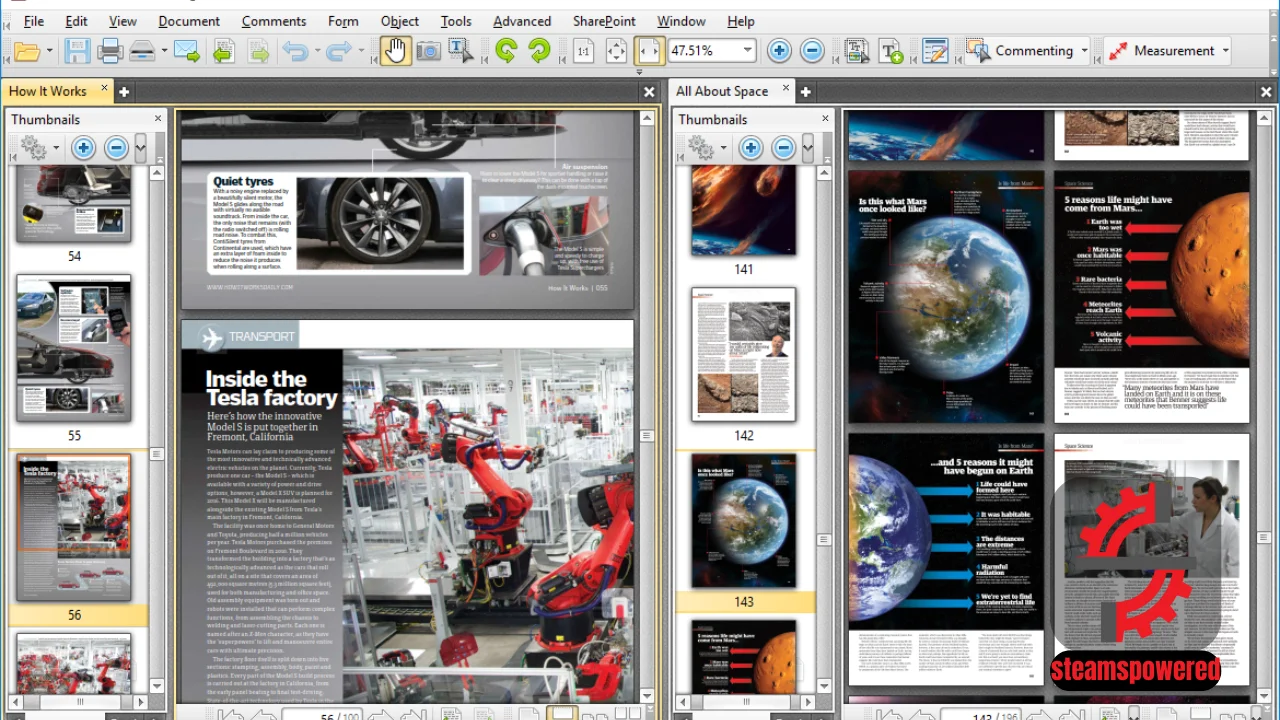
Task: Open the Object menu
Action: point(400,21)
